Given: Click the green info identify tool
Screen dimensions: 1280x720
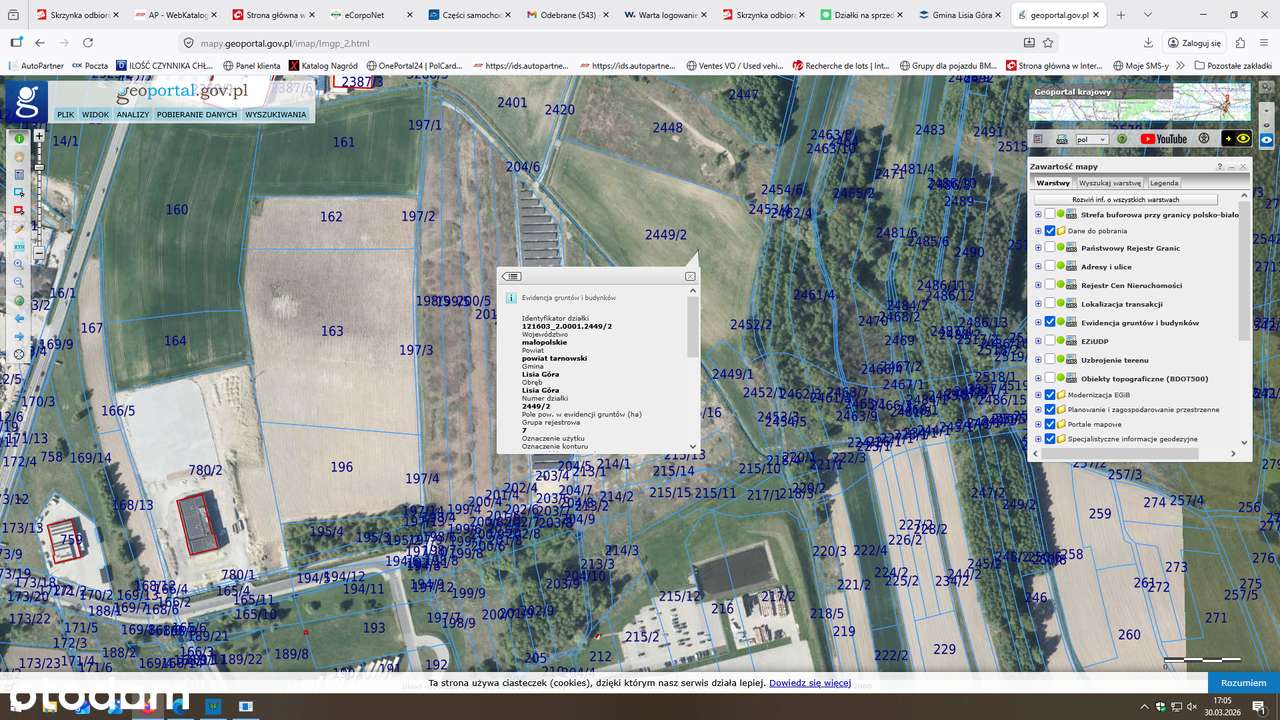Looking at the screenshot, I should (19, 139).
